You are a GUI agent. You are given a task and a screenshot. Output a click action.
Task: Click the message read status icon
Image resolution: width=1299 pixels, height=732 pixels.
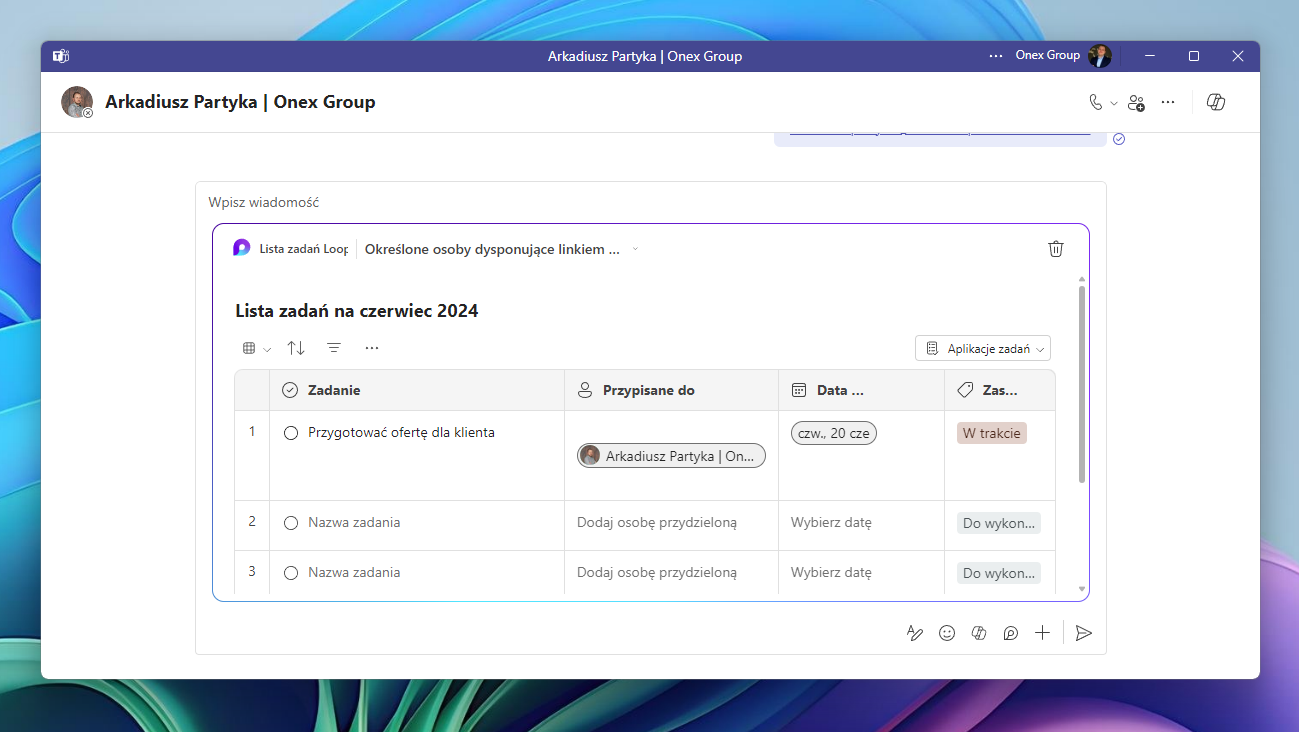[x=1119, y=139]
